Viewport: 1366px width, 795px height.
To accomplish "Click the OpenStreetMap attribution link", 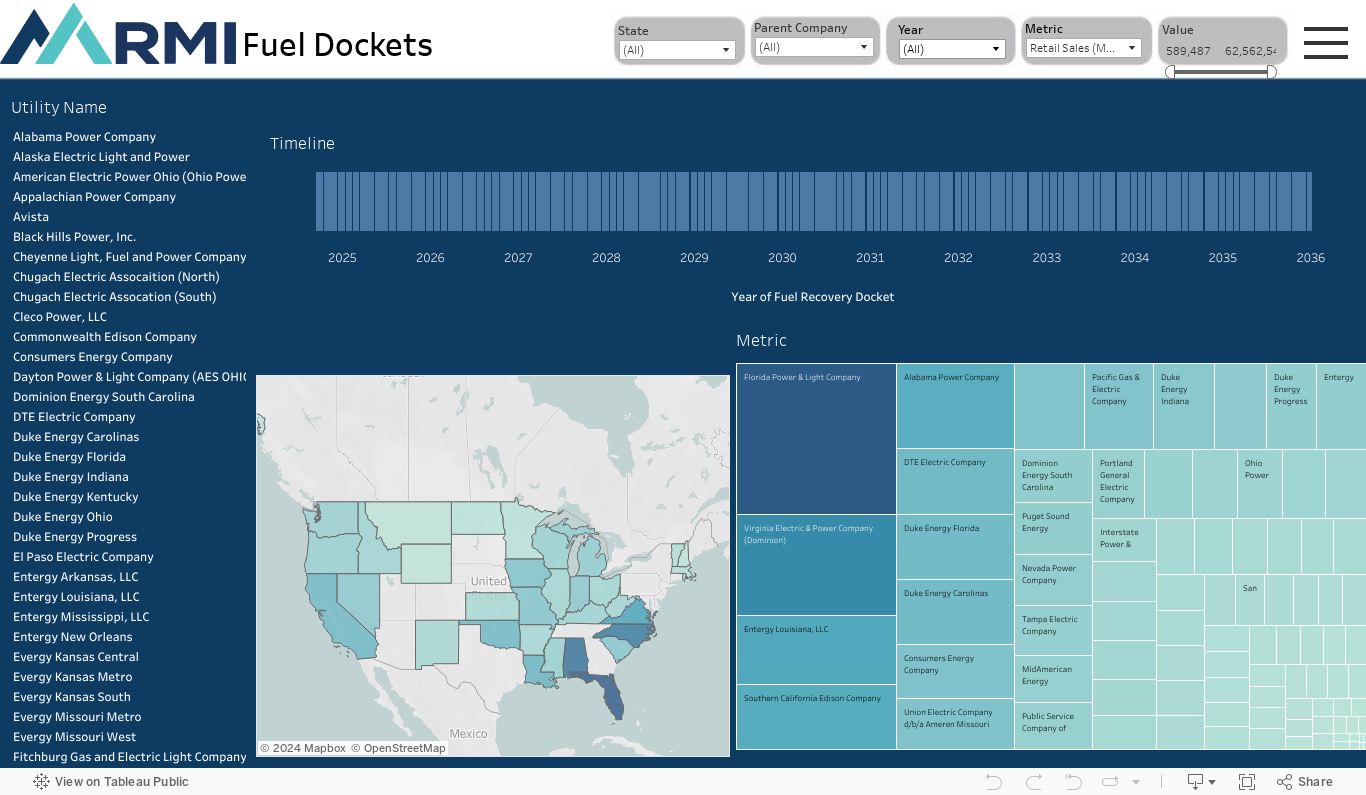I will (398, 748).
